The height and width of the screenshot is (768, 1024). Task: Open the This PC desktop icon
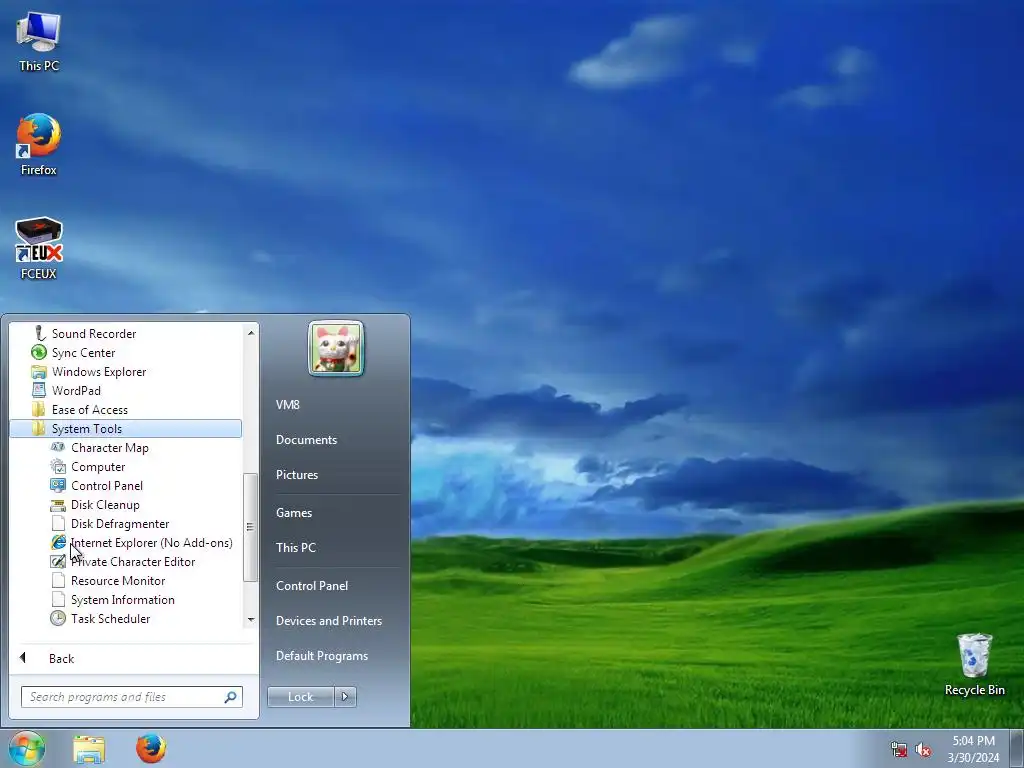click(39, 42)
